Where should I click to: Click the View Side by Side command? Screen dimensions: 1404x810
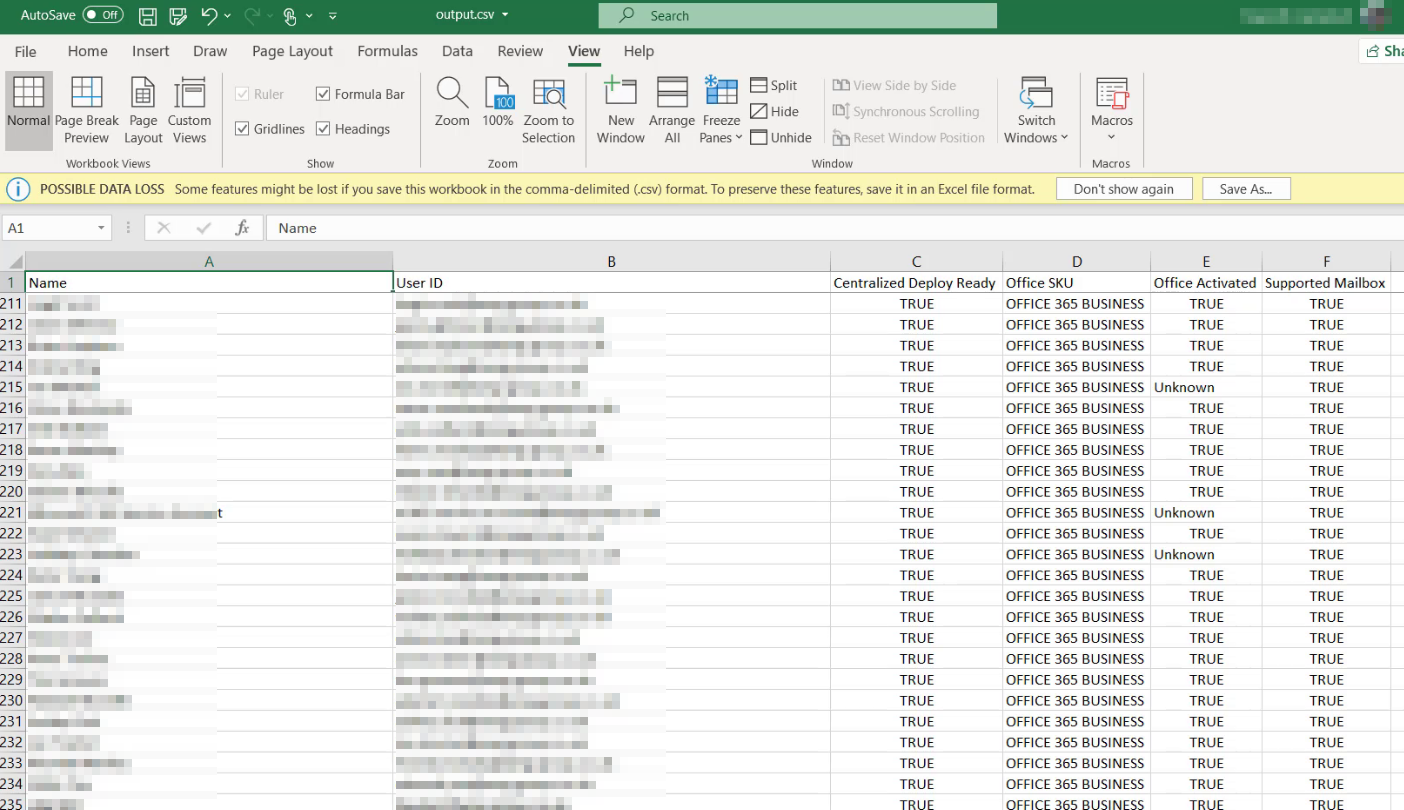[894, 86]
